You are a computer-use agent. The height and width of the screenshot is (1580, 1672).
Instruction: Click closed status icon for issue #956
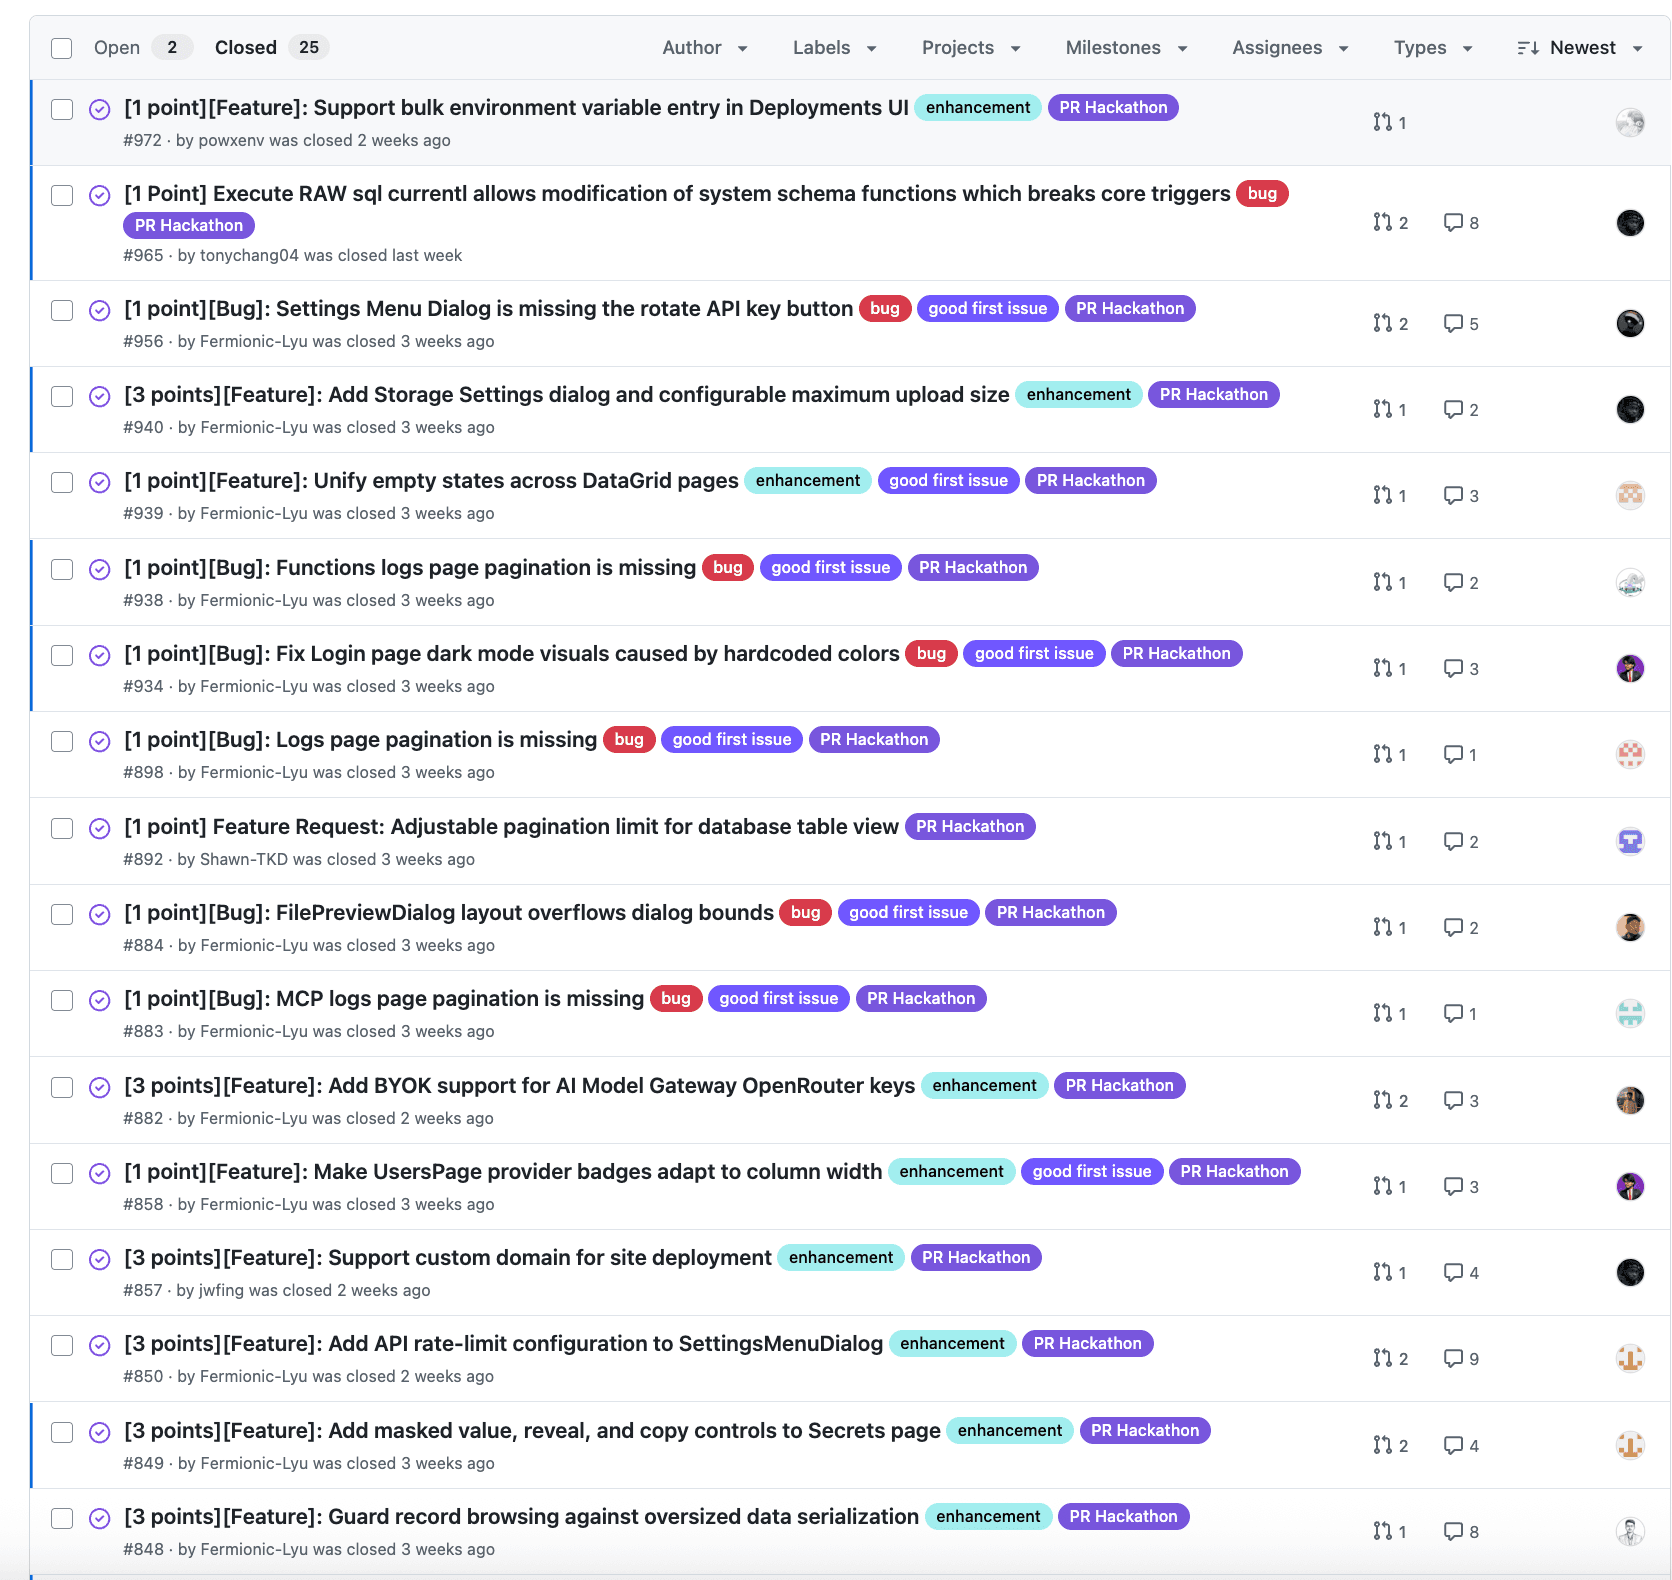coord(100,310)
